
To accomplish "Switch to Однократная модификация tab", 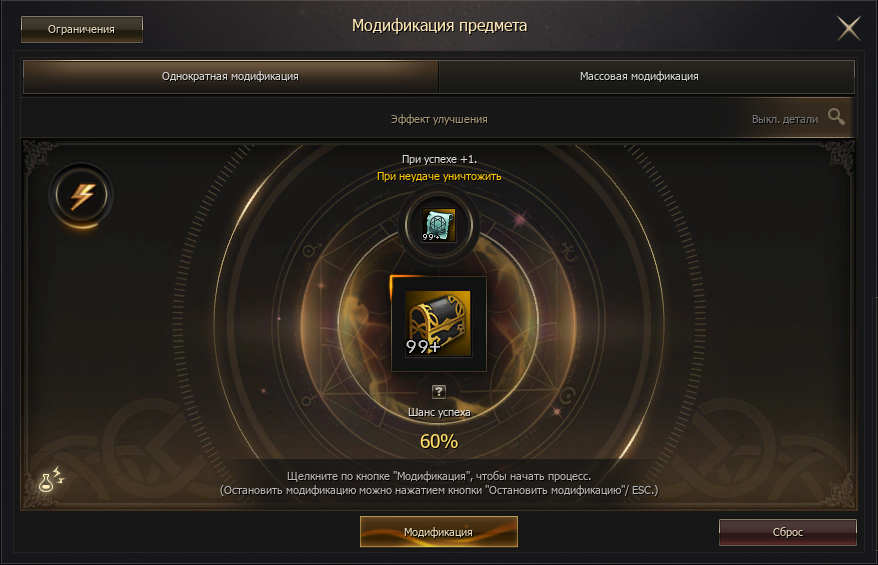I will [x=230, y=77].
